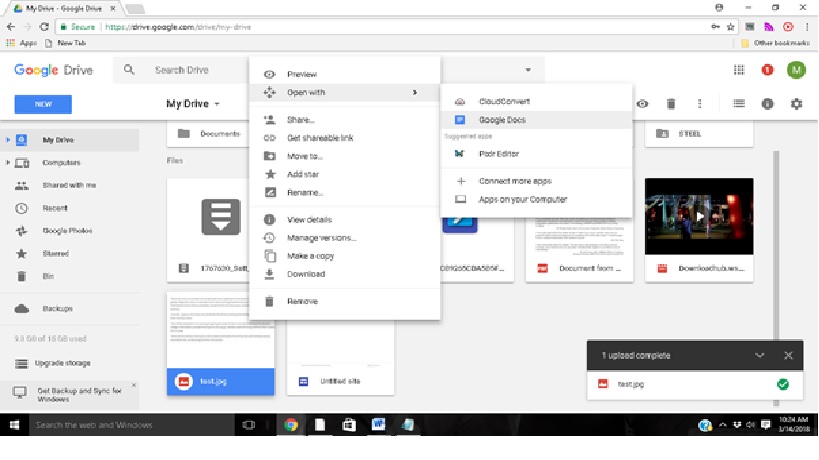Click the search magnifier icon
The image size is (819, 460).
[x=129, y=69]
